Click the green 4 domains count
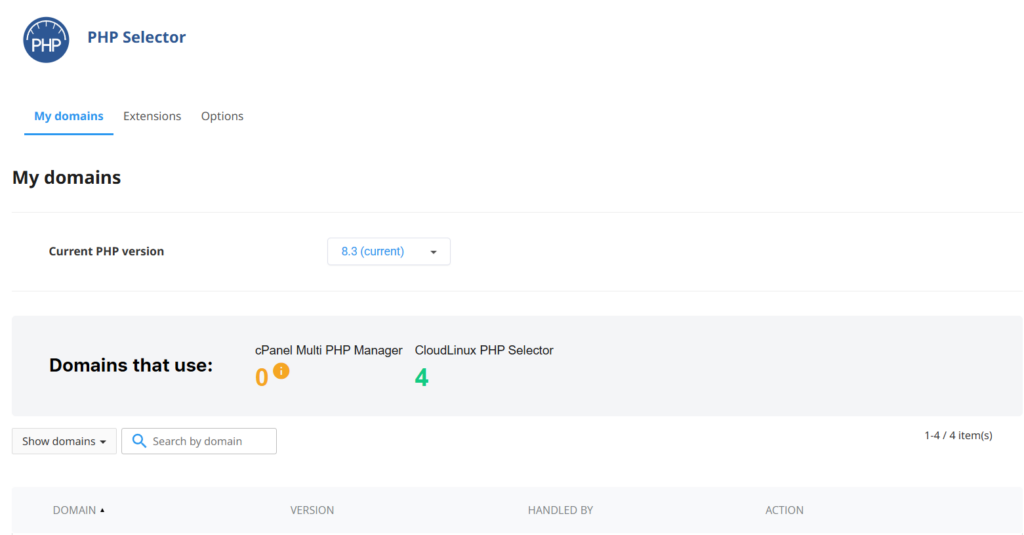The height and width of the screenshot is (535, 1024). coord(421,378)
